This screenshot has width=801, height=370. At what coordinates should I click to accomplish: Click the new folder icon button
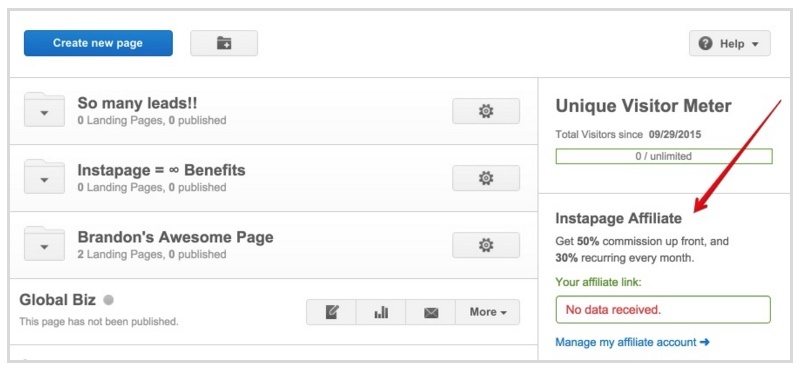[x=224, y=43]
